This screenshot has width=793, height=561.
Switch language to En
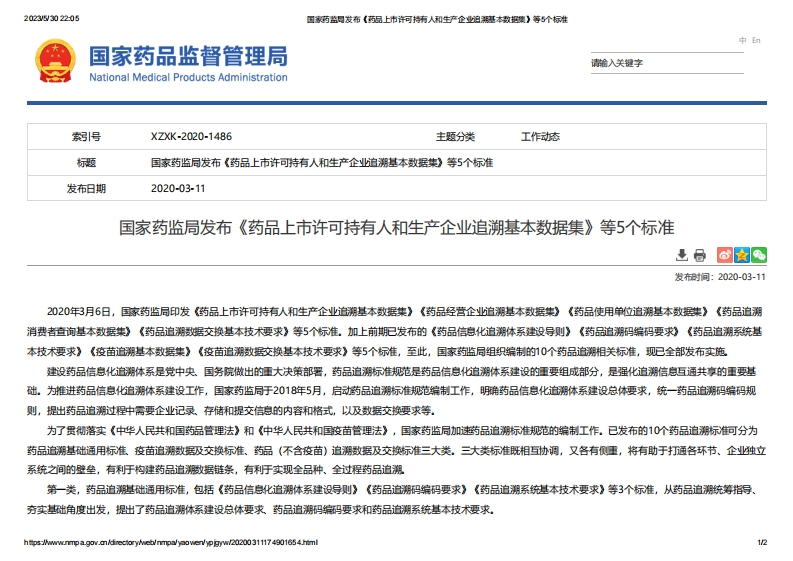(756, 41)
